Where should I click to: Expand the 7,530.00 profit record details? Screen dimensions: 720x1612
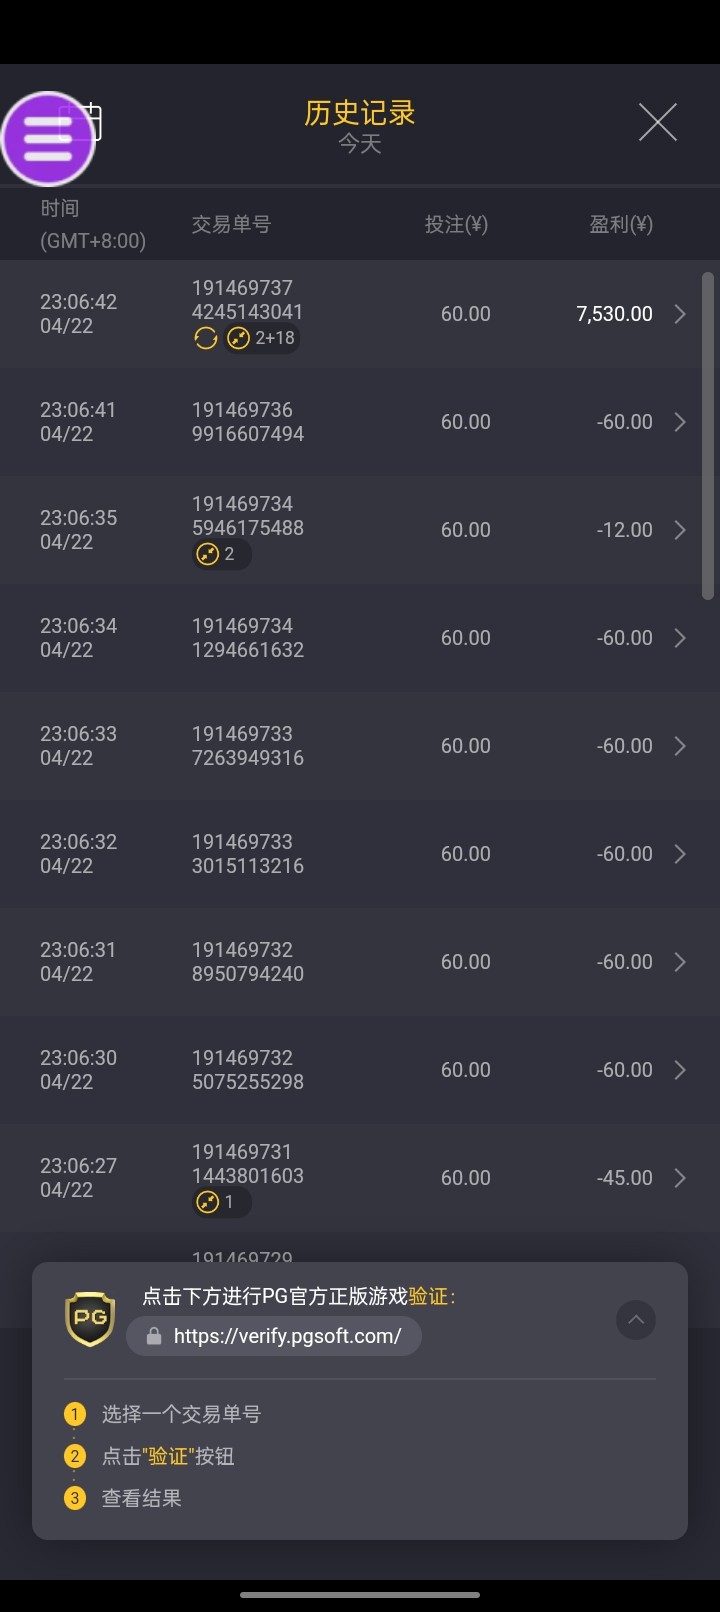coord(680,314)
